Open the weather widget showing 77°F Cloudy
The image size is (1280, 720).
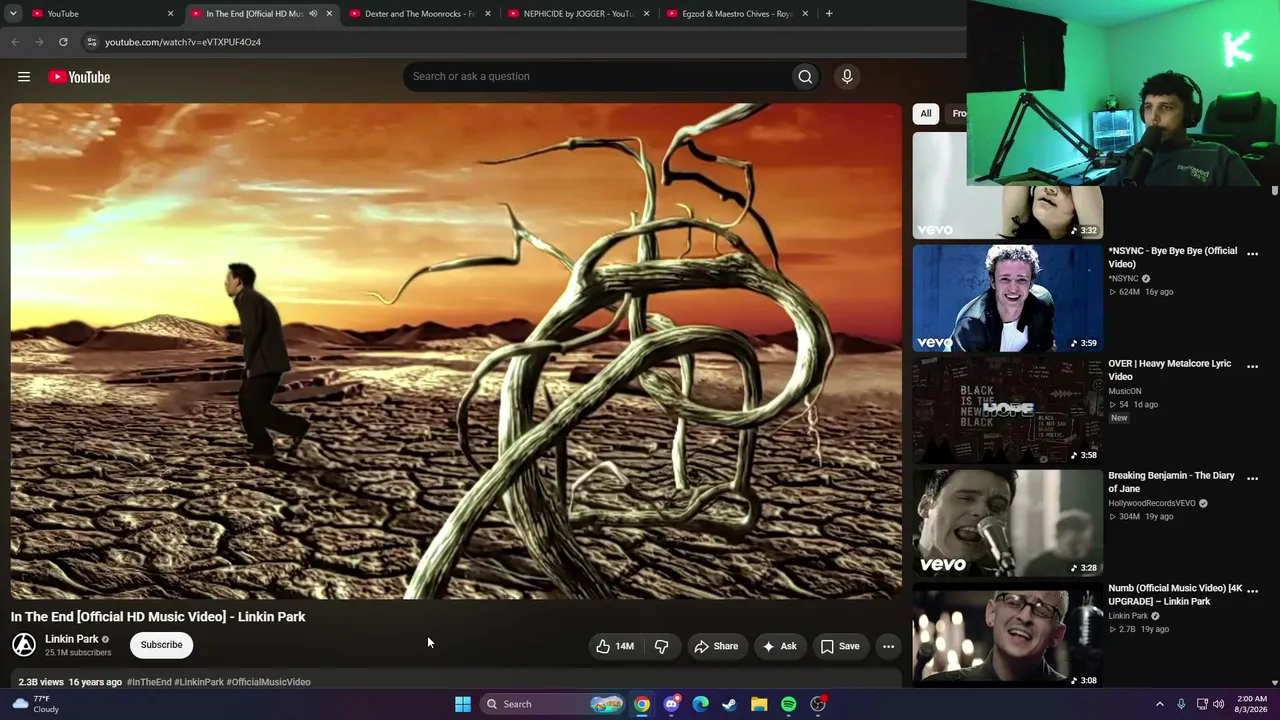36,704
